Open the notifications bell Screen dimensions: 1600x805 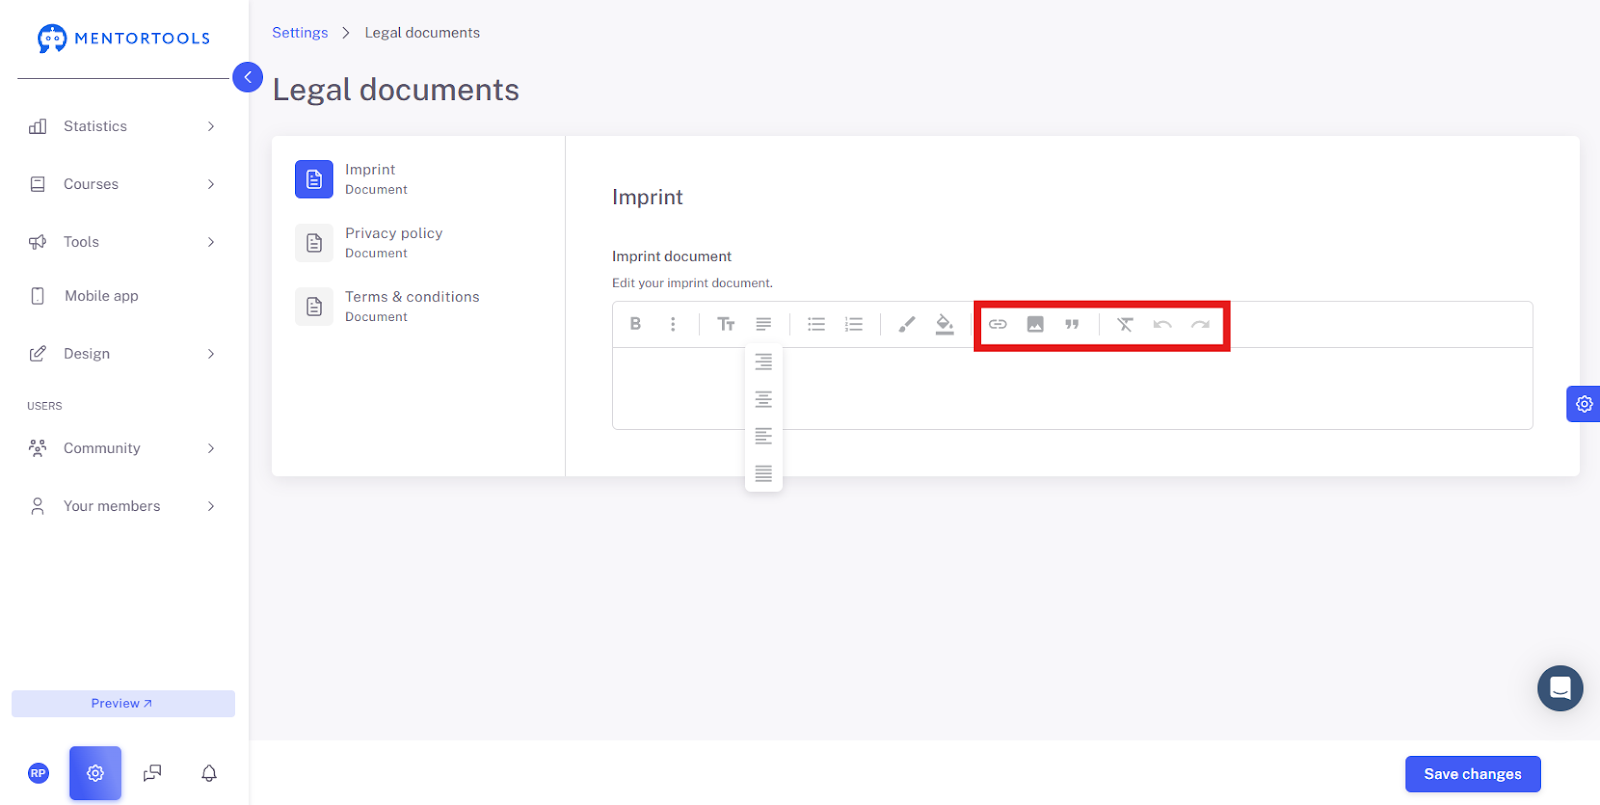(209, 773)
